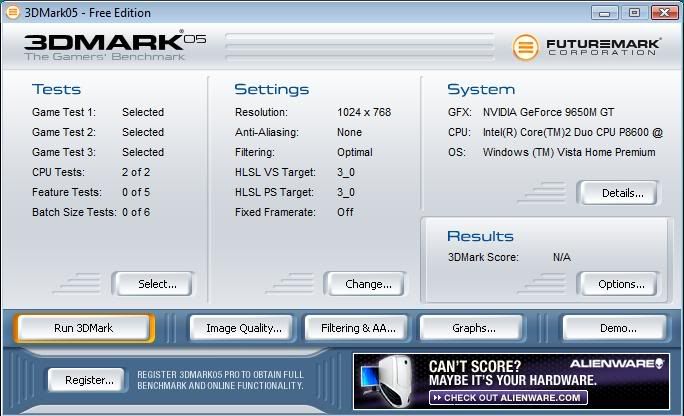Click the 'Tests' section heading
Viewport: 684px width, 416px height.
tap(56, 89)
